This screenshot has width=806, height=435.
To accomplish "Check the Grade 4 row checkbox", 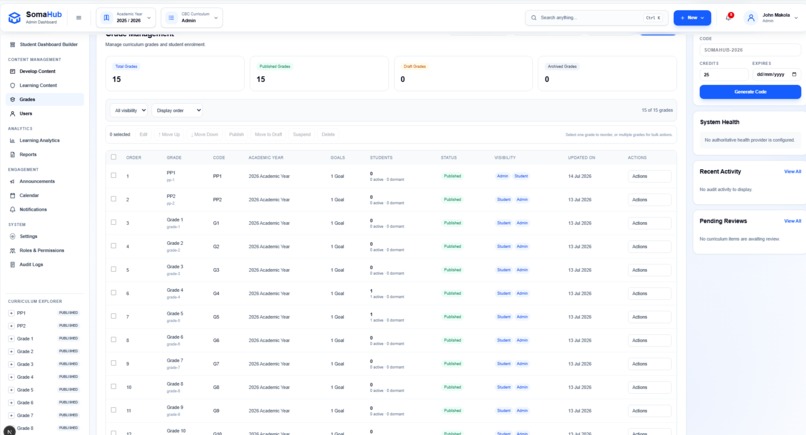I will click(x=114, y=293).
